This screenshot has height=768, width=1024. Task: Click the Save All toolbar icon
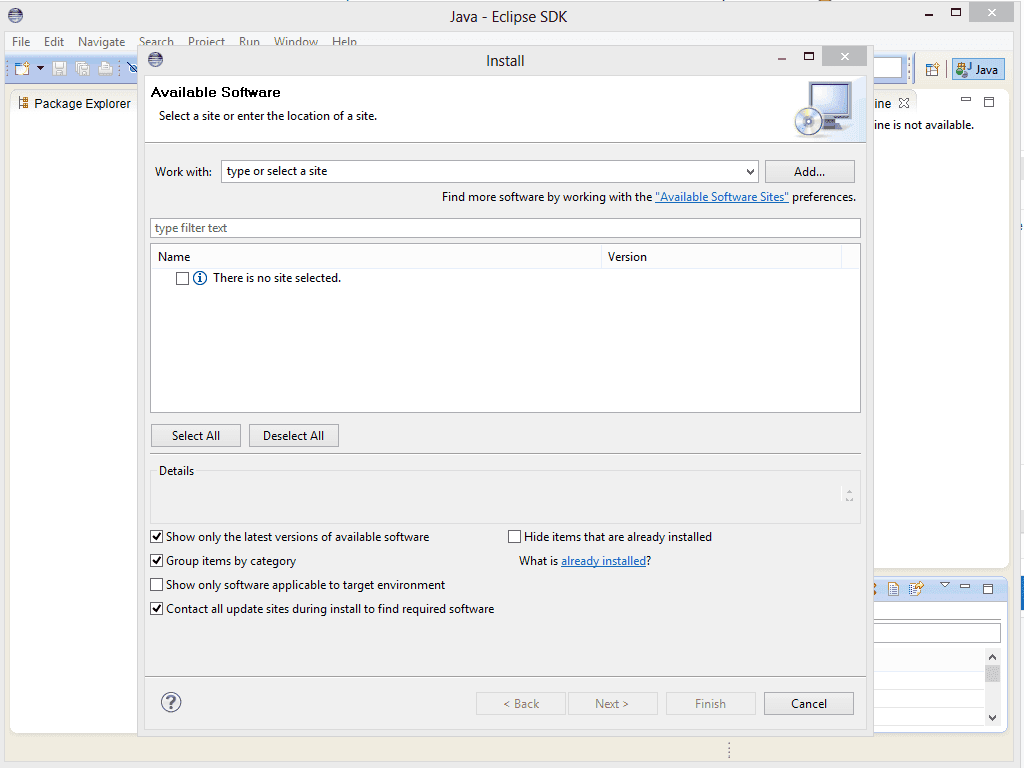pyautogui.click(x=82, y=68)
